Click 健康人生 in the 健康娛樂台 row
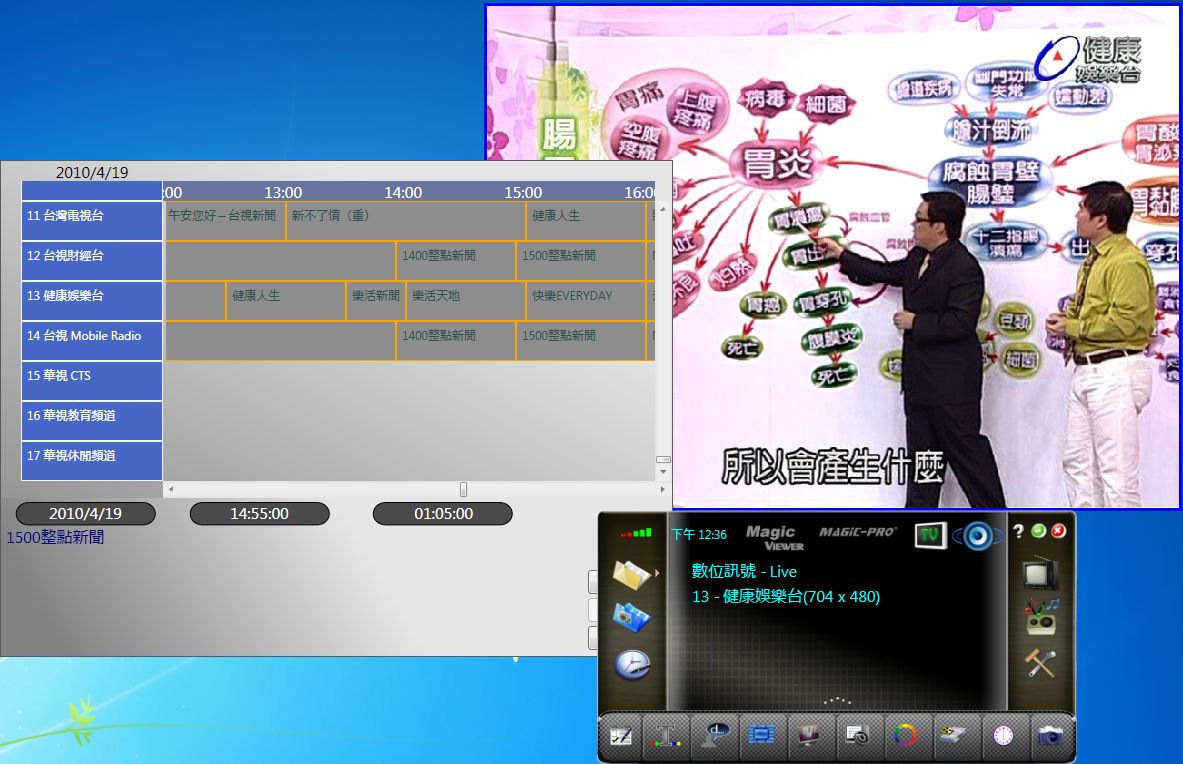Screen dimensions: 1183x764 286,301
